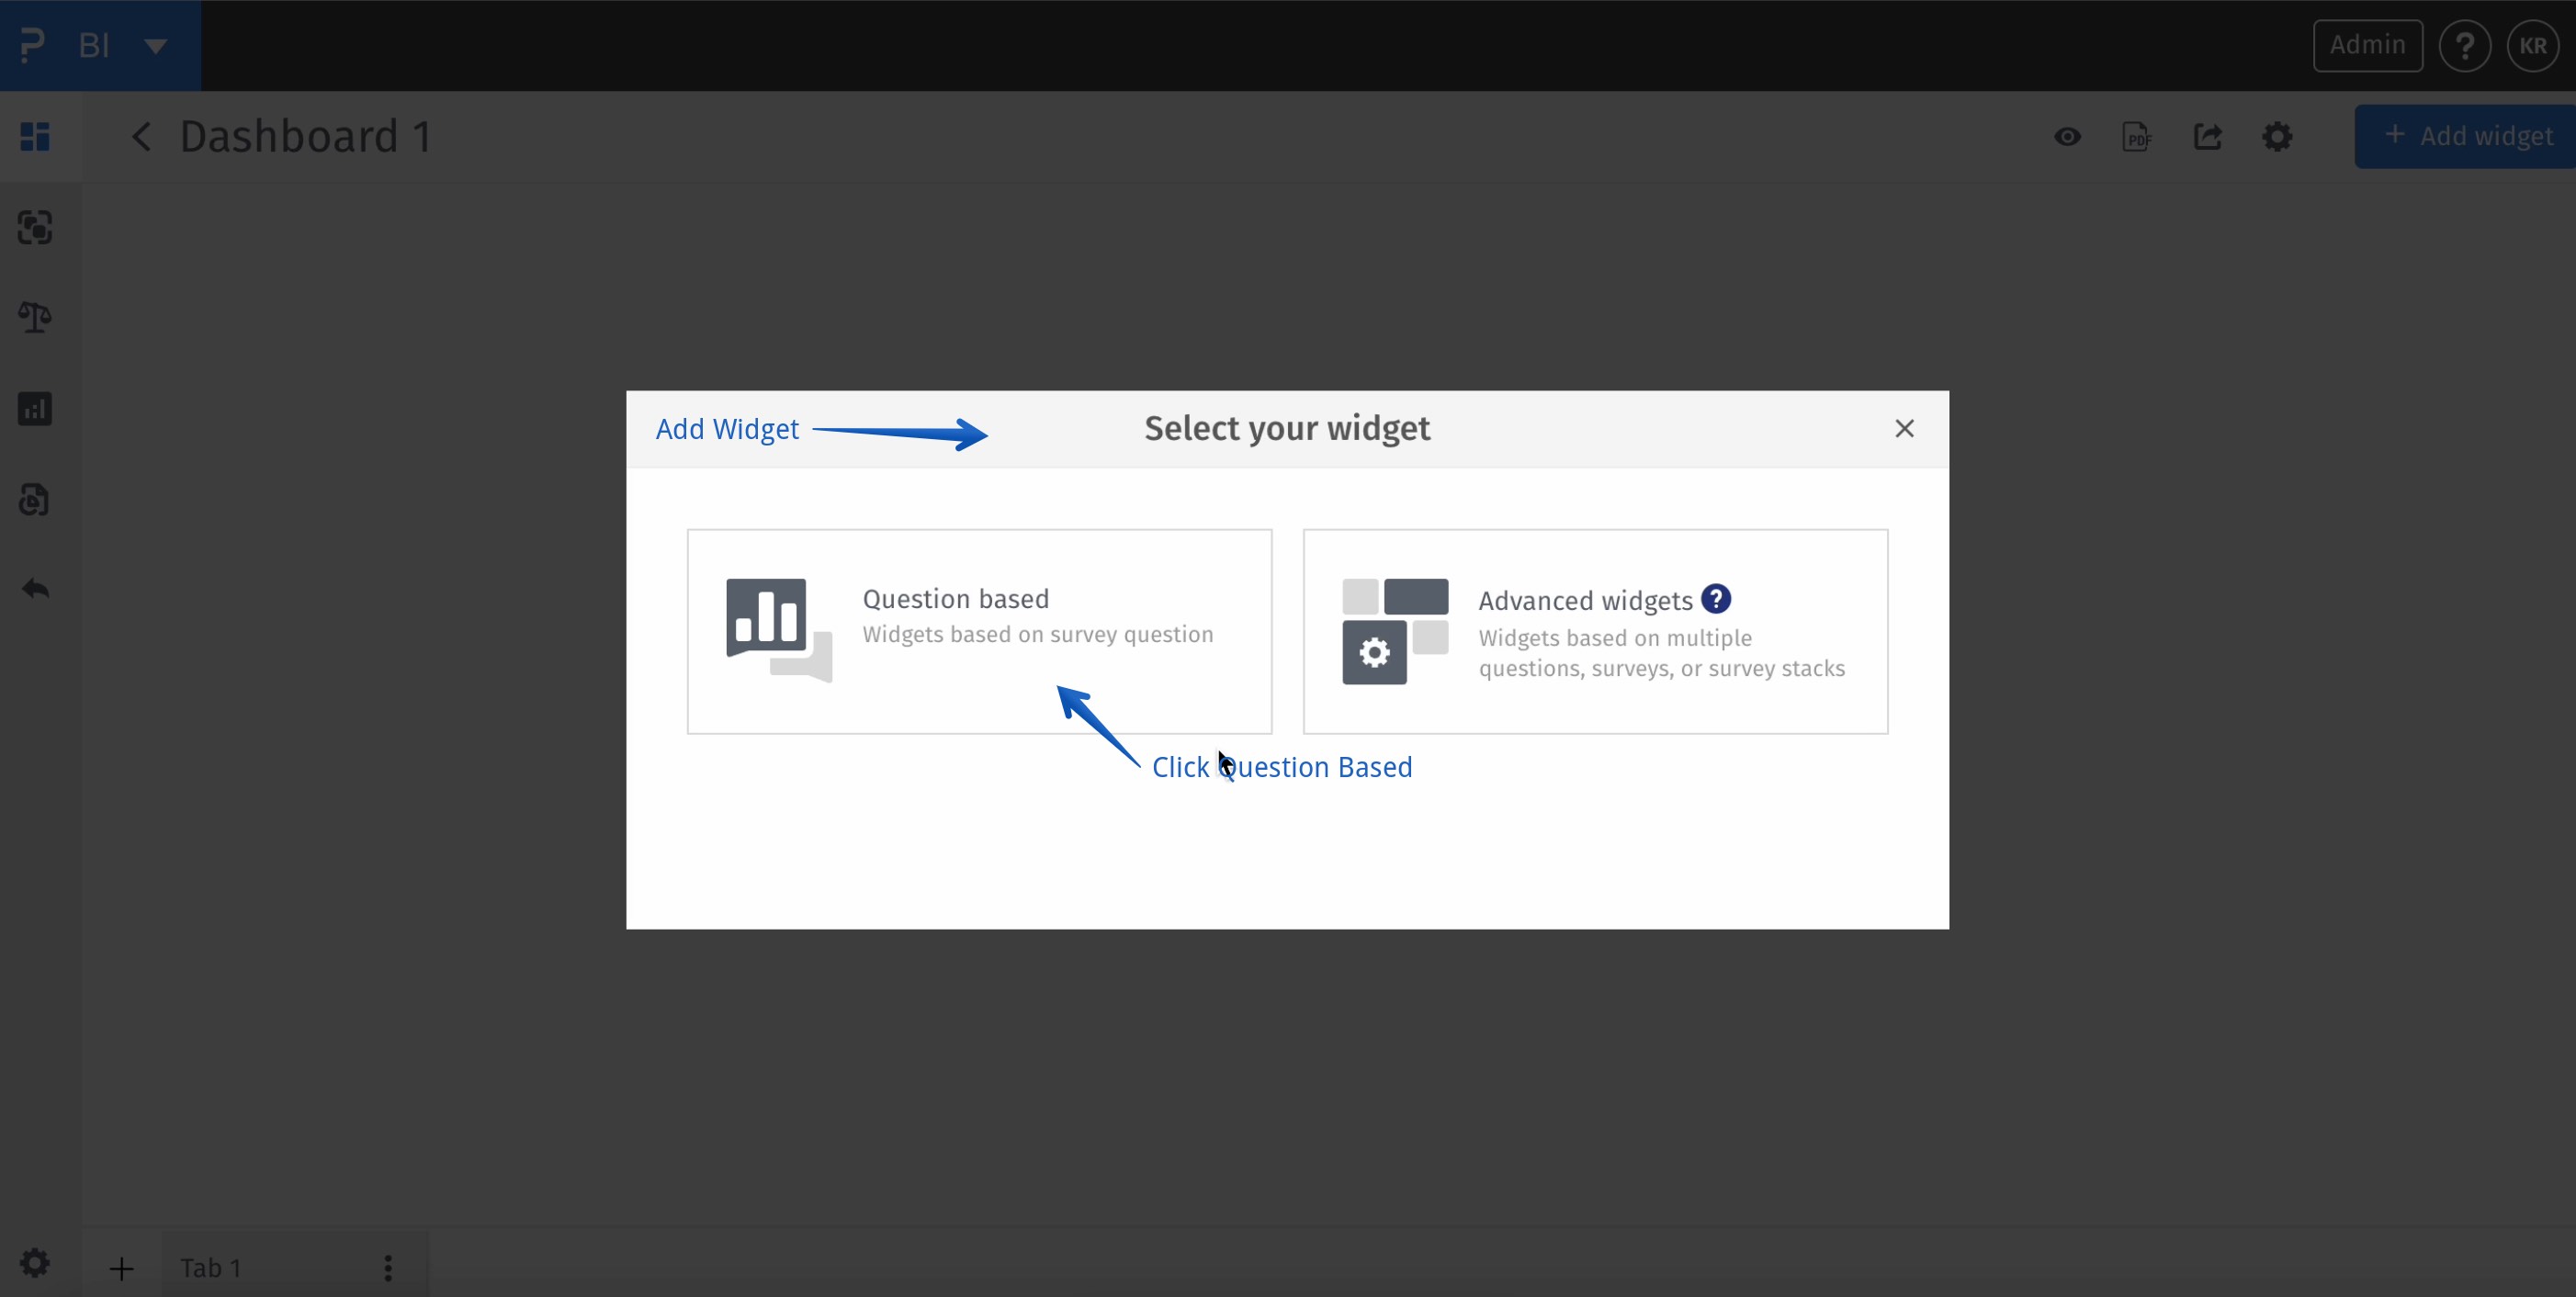Image resolution: width=2576 pixels, height=1297 pixels.
Task: Click the Add widget button
Action: (x=2467, y=136)
